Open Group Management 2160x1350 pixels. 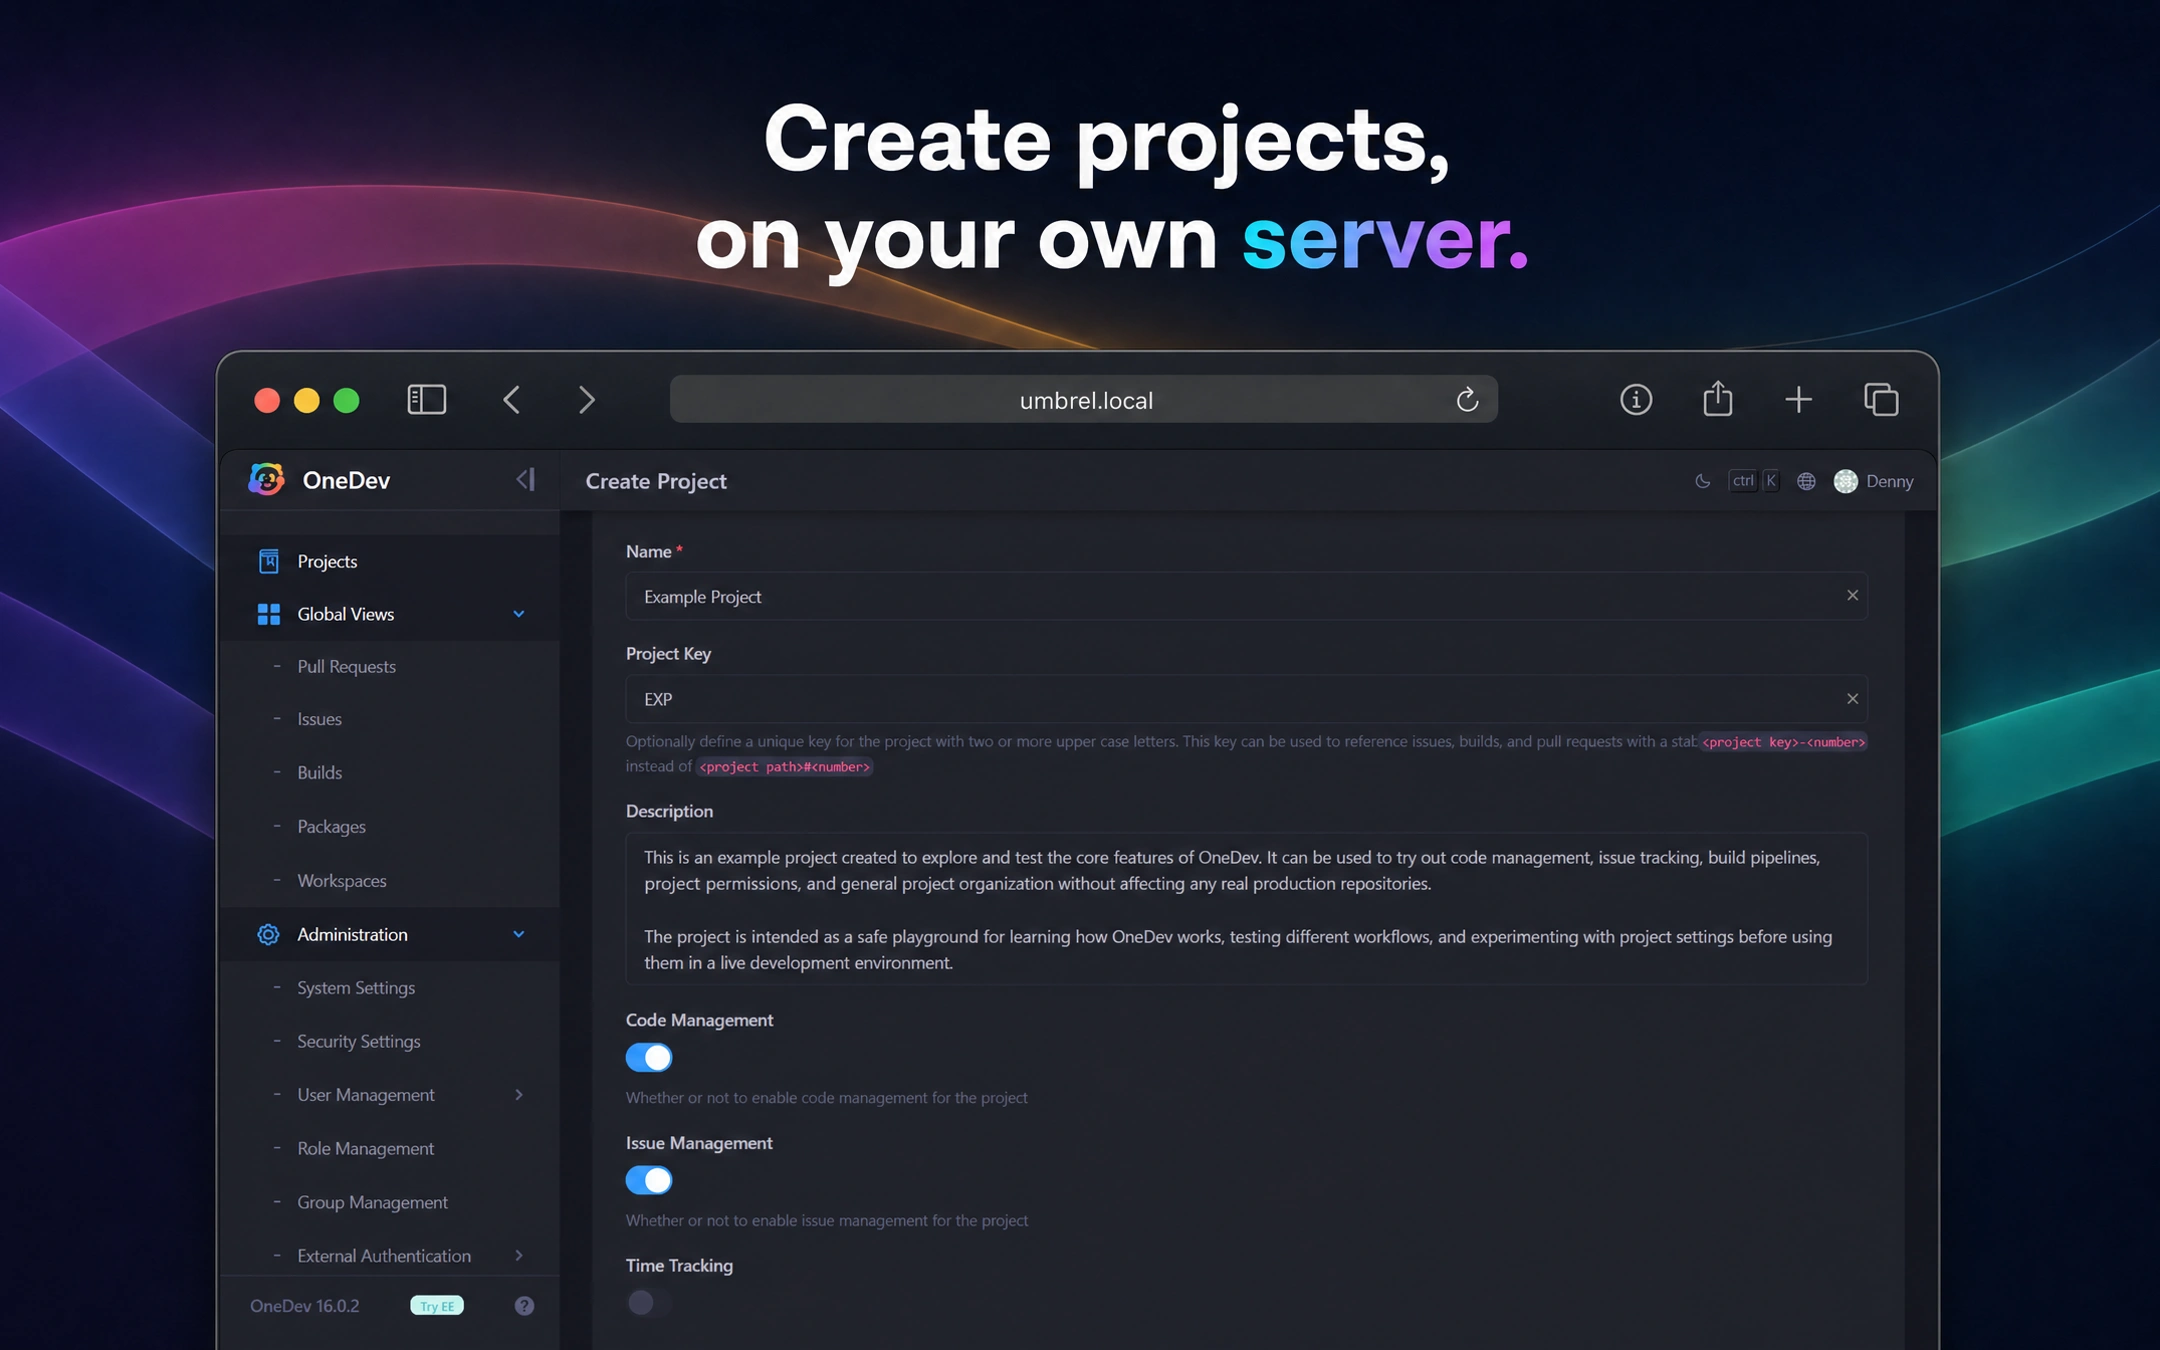(372, 1202)
